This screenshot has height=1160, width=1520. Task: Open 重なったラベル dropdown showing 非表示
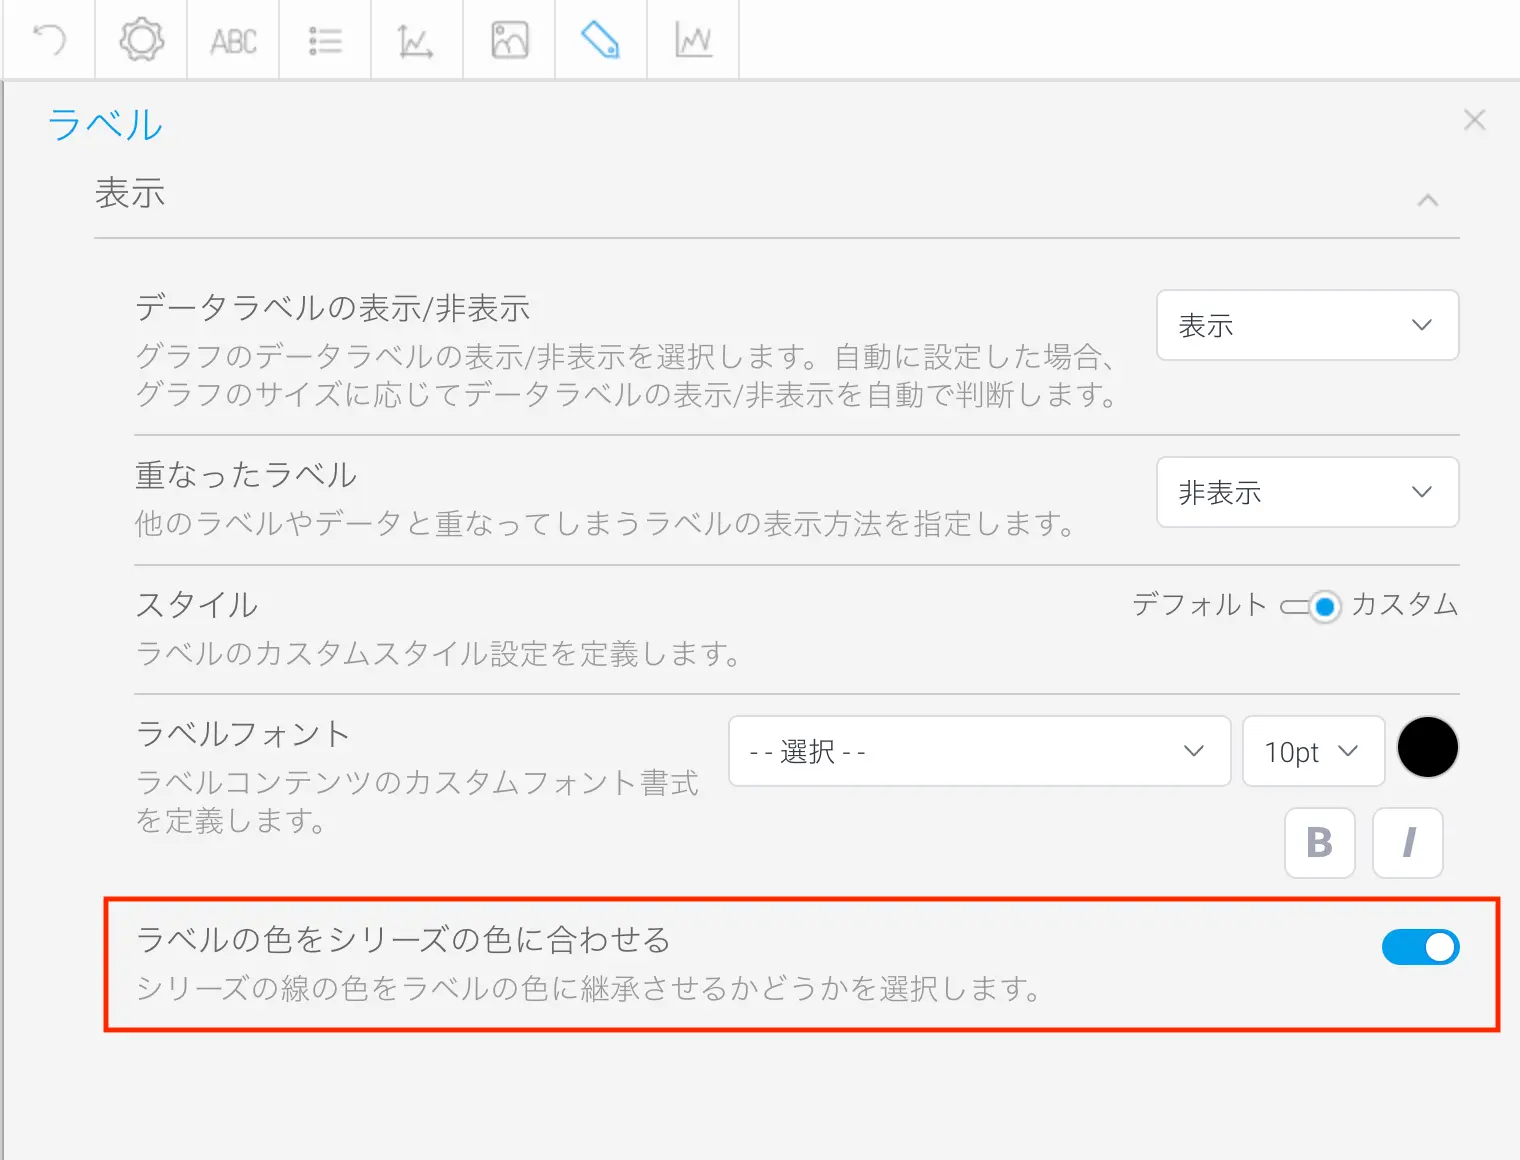pyautogui.click(x=1307, y=492)
